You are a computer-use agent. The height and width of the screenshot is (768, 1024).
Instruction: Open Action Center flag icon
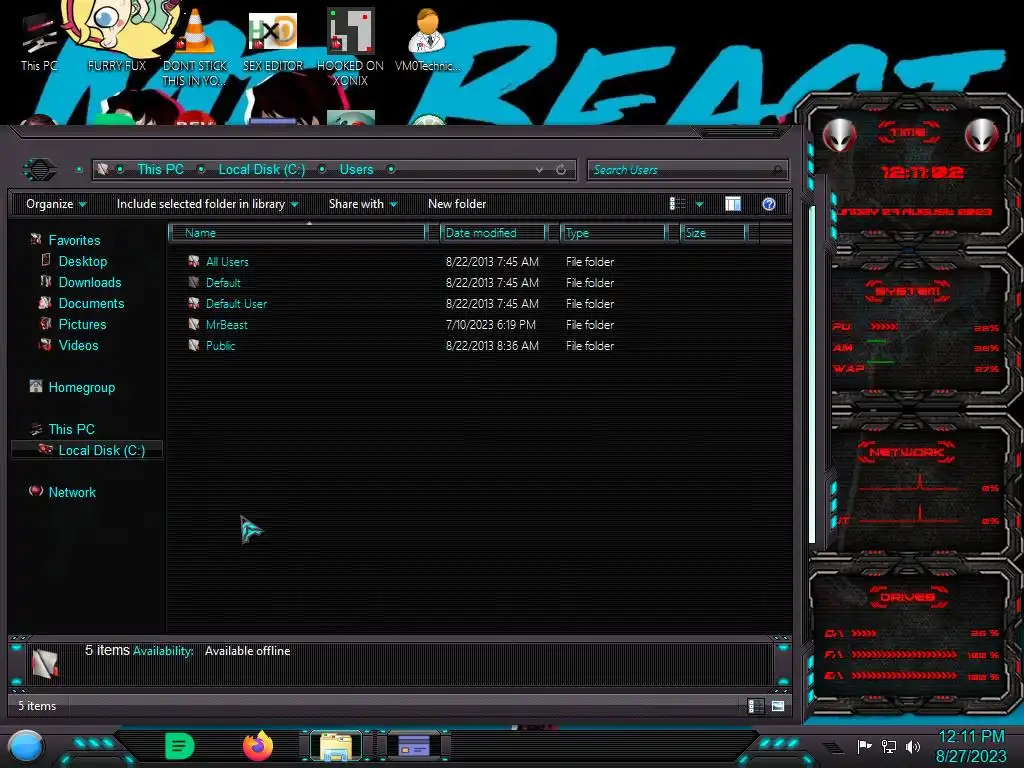(x=864, y=746)
